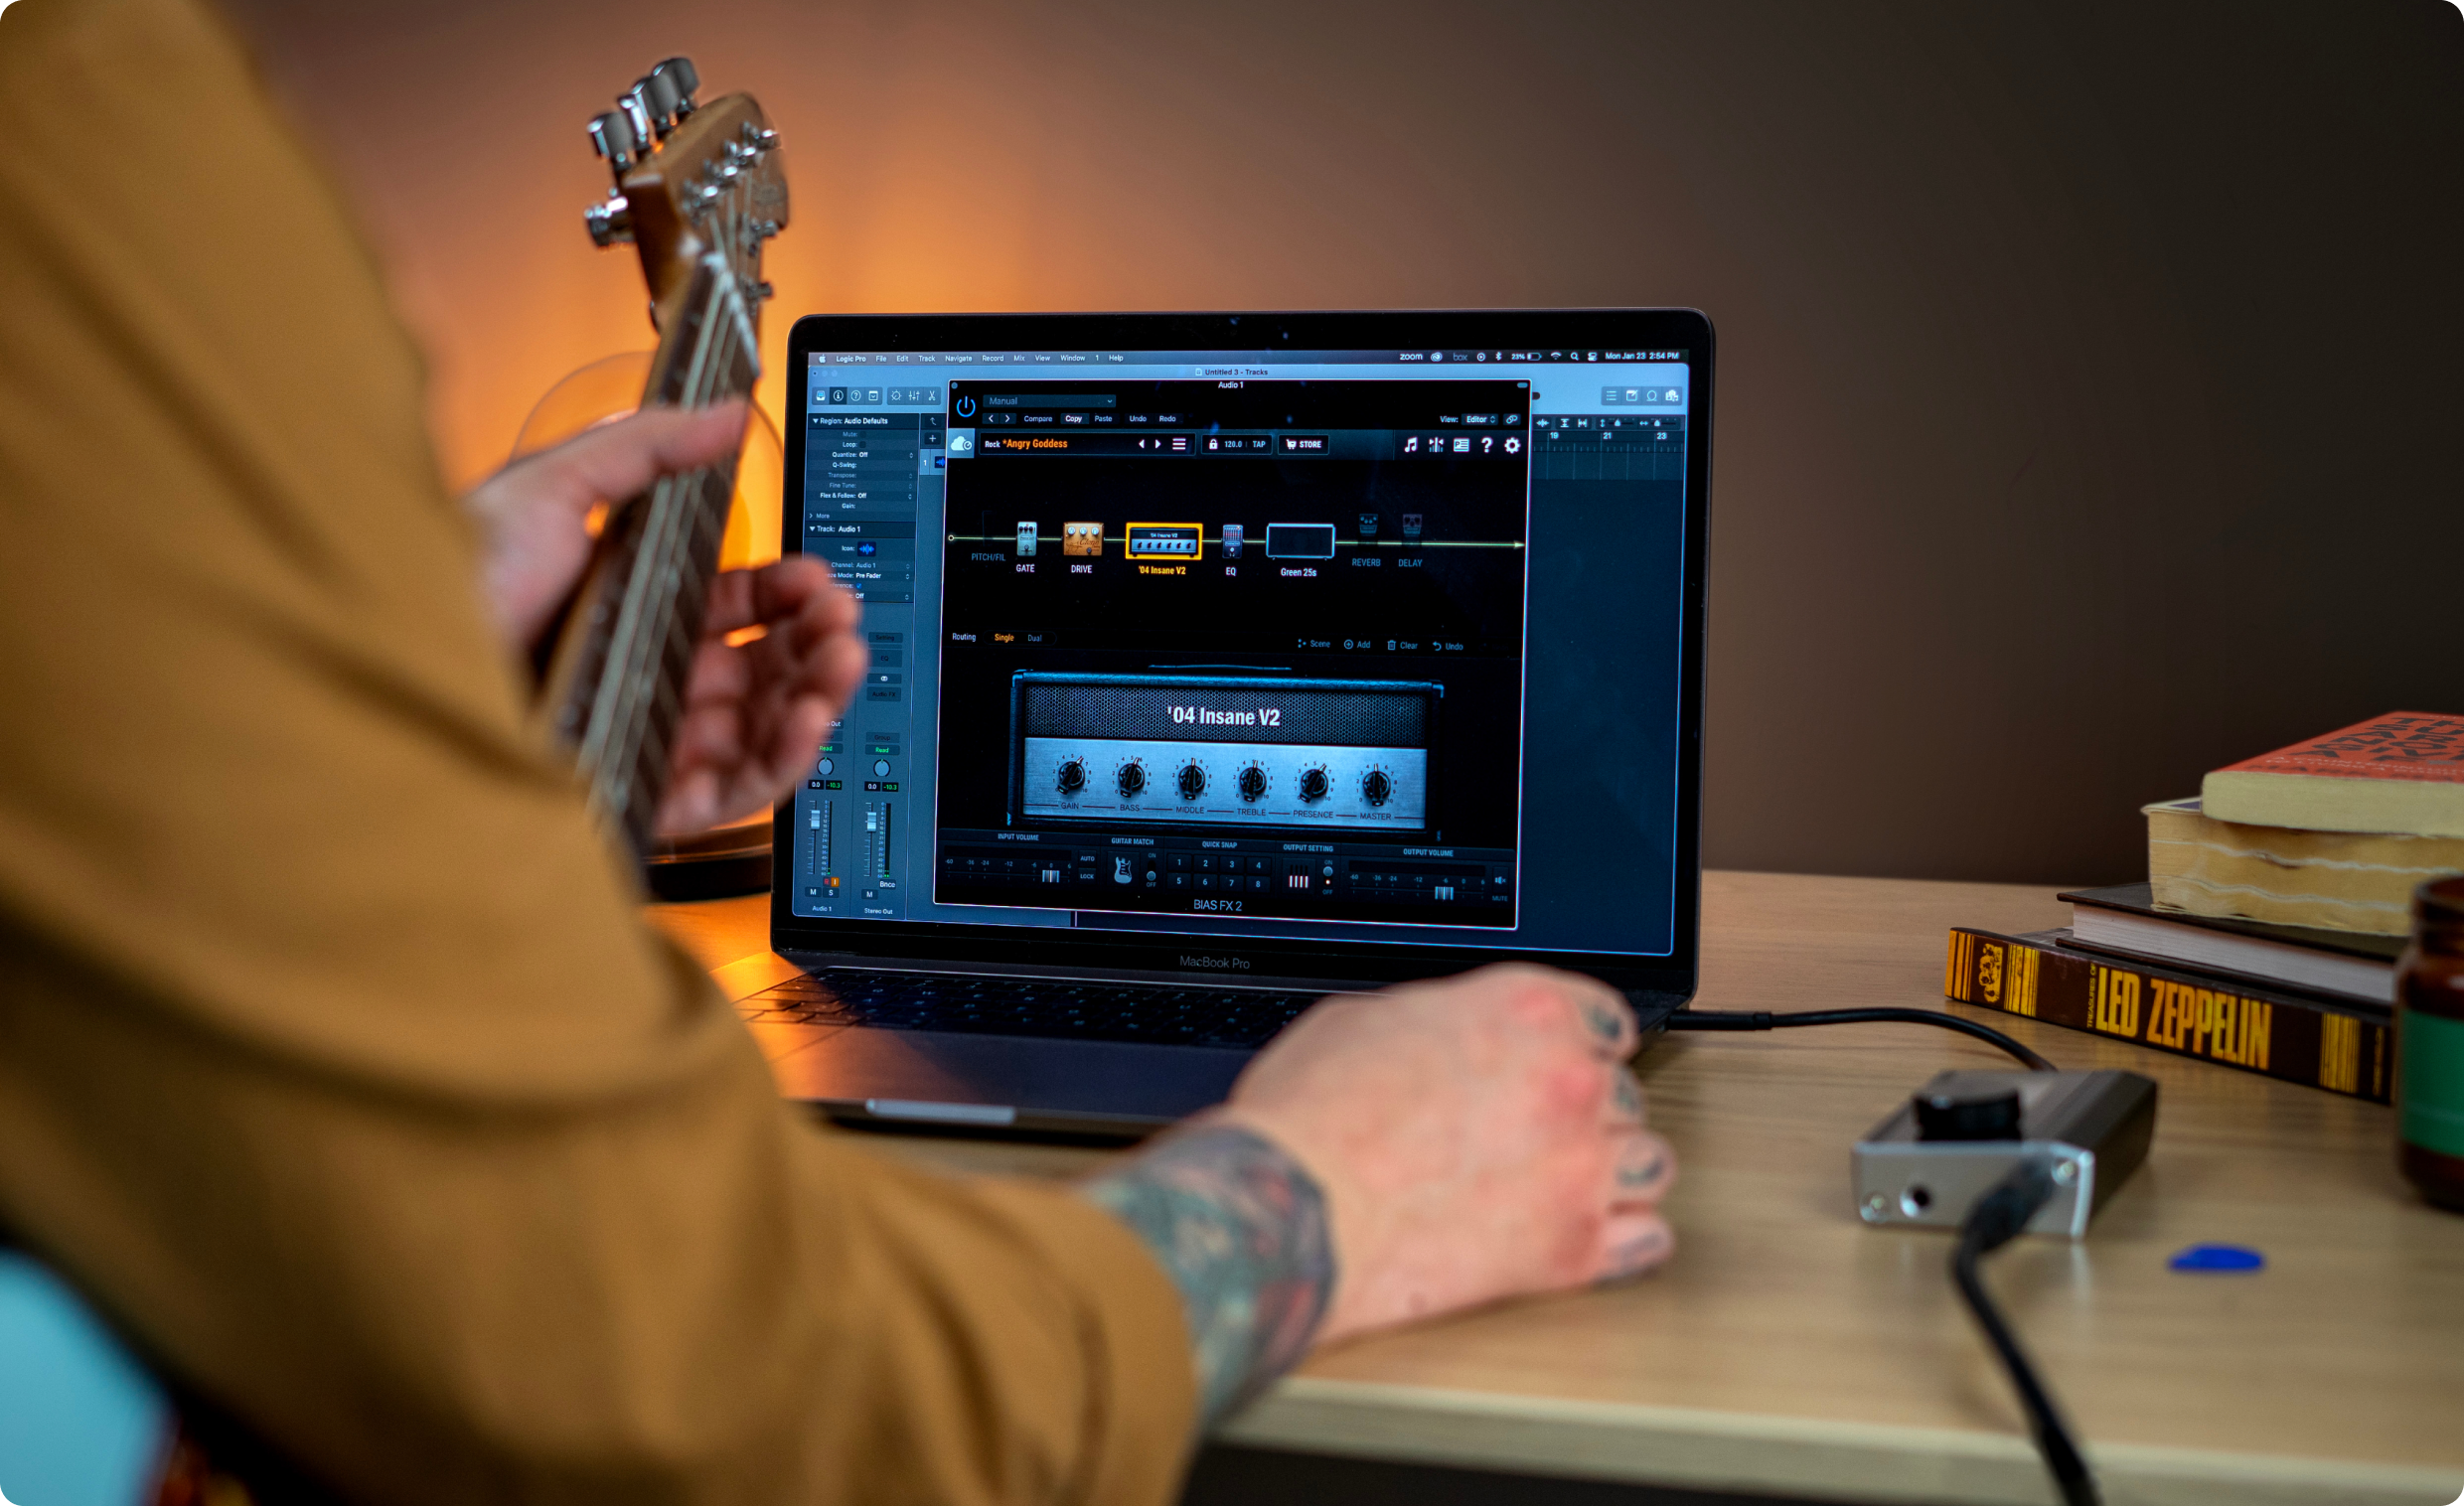Click the tuner/metronome icon in toolbar
The width and height of the screenshot is (2464, 1506).
click(1435, 445)
